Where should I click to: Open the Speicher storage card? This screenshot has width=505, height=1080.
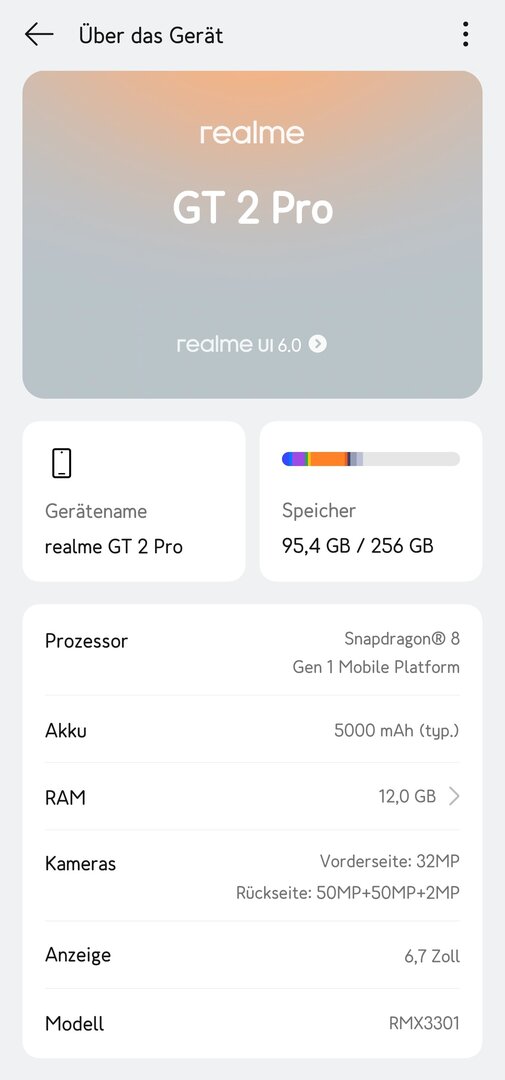point(371,501)
